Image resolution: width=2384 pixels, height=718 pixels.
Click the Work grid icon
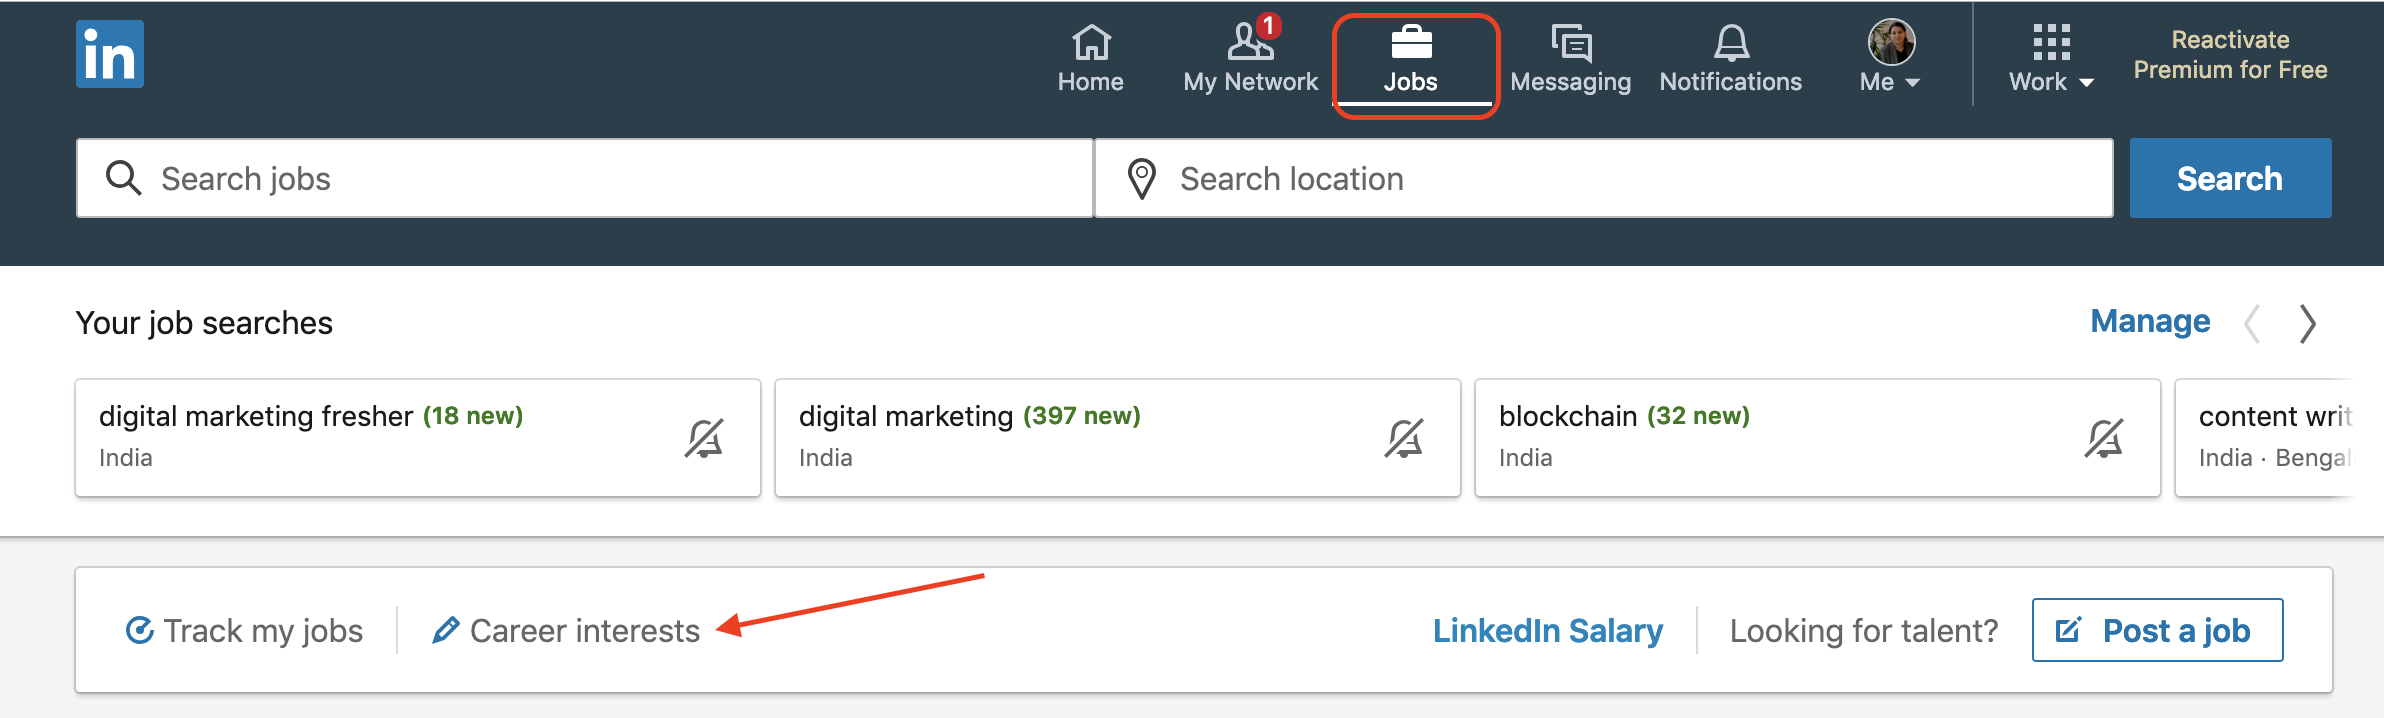pyautogui.click(x=2051, y=42)
